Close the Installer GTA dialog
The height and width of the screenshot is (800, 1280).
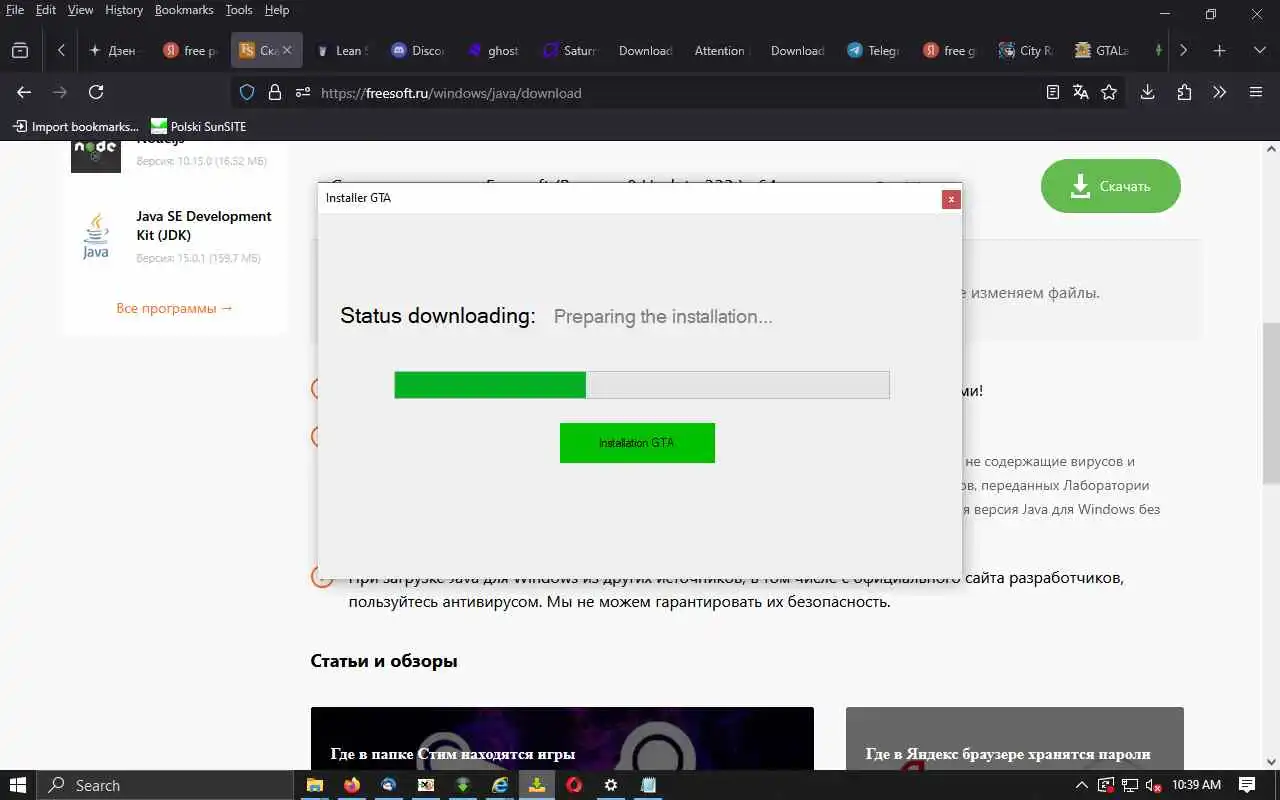(x=951, y=199)
